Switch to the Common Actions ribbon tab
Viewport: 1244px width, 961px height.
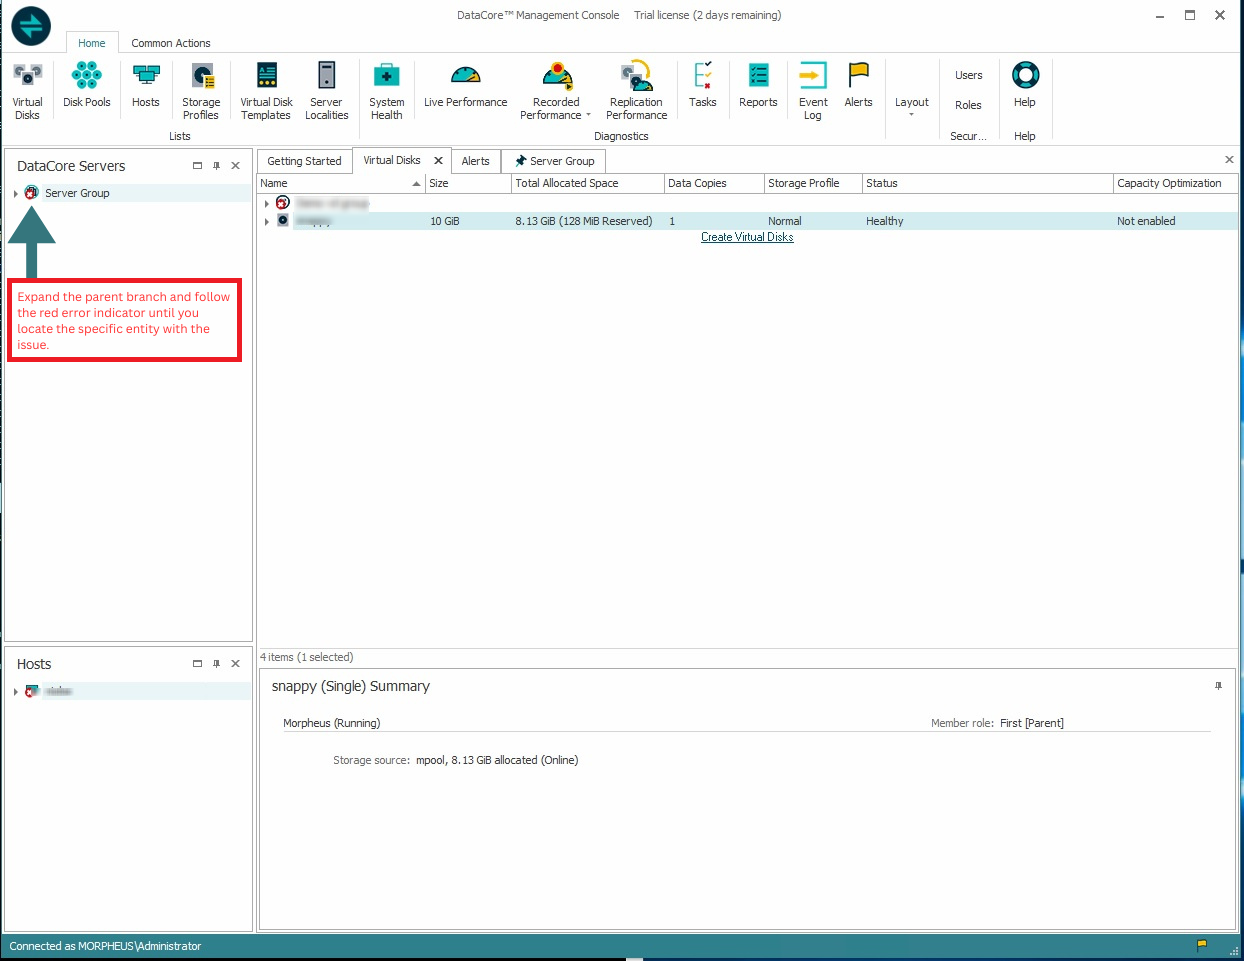tap(171, 43)
